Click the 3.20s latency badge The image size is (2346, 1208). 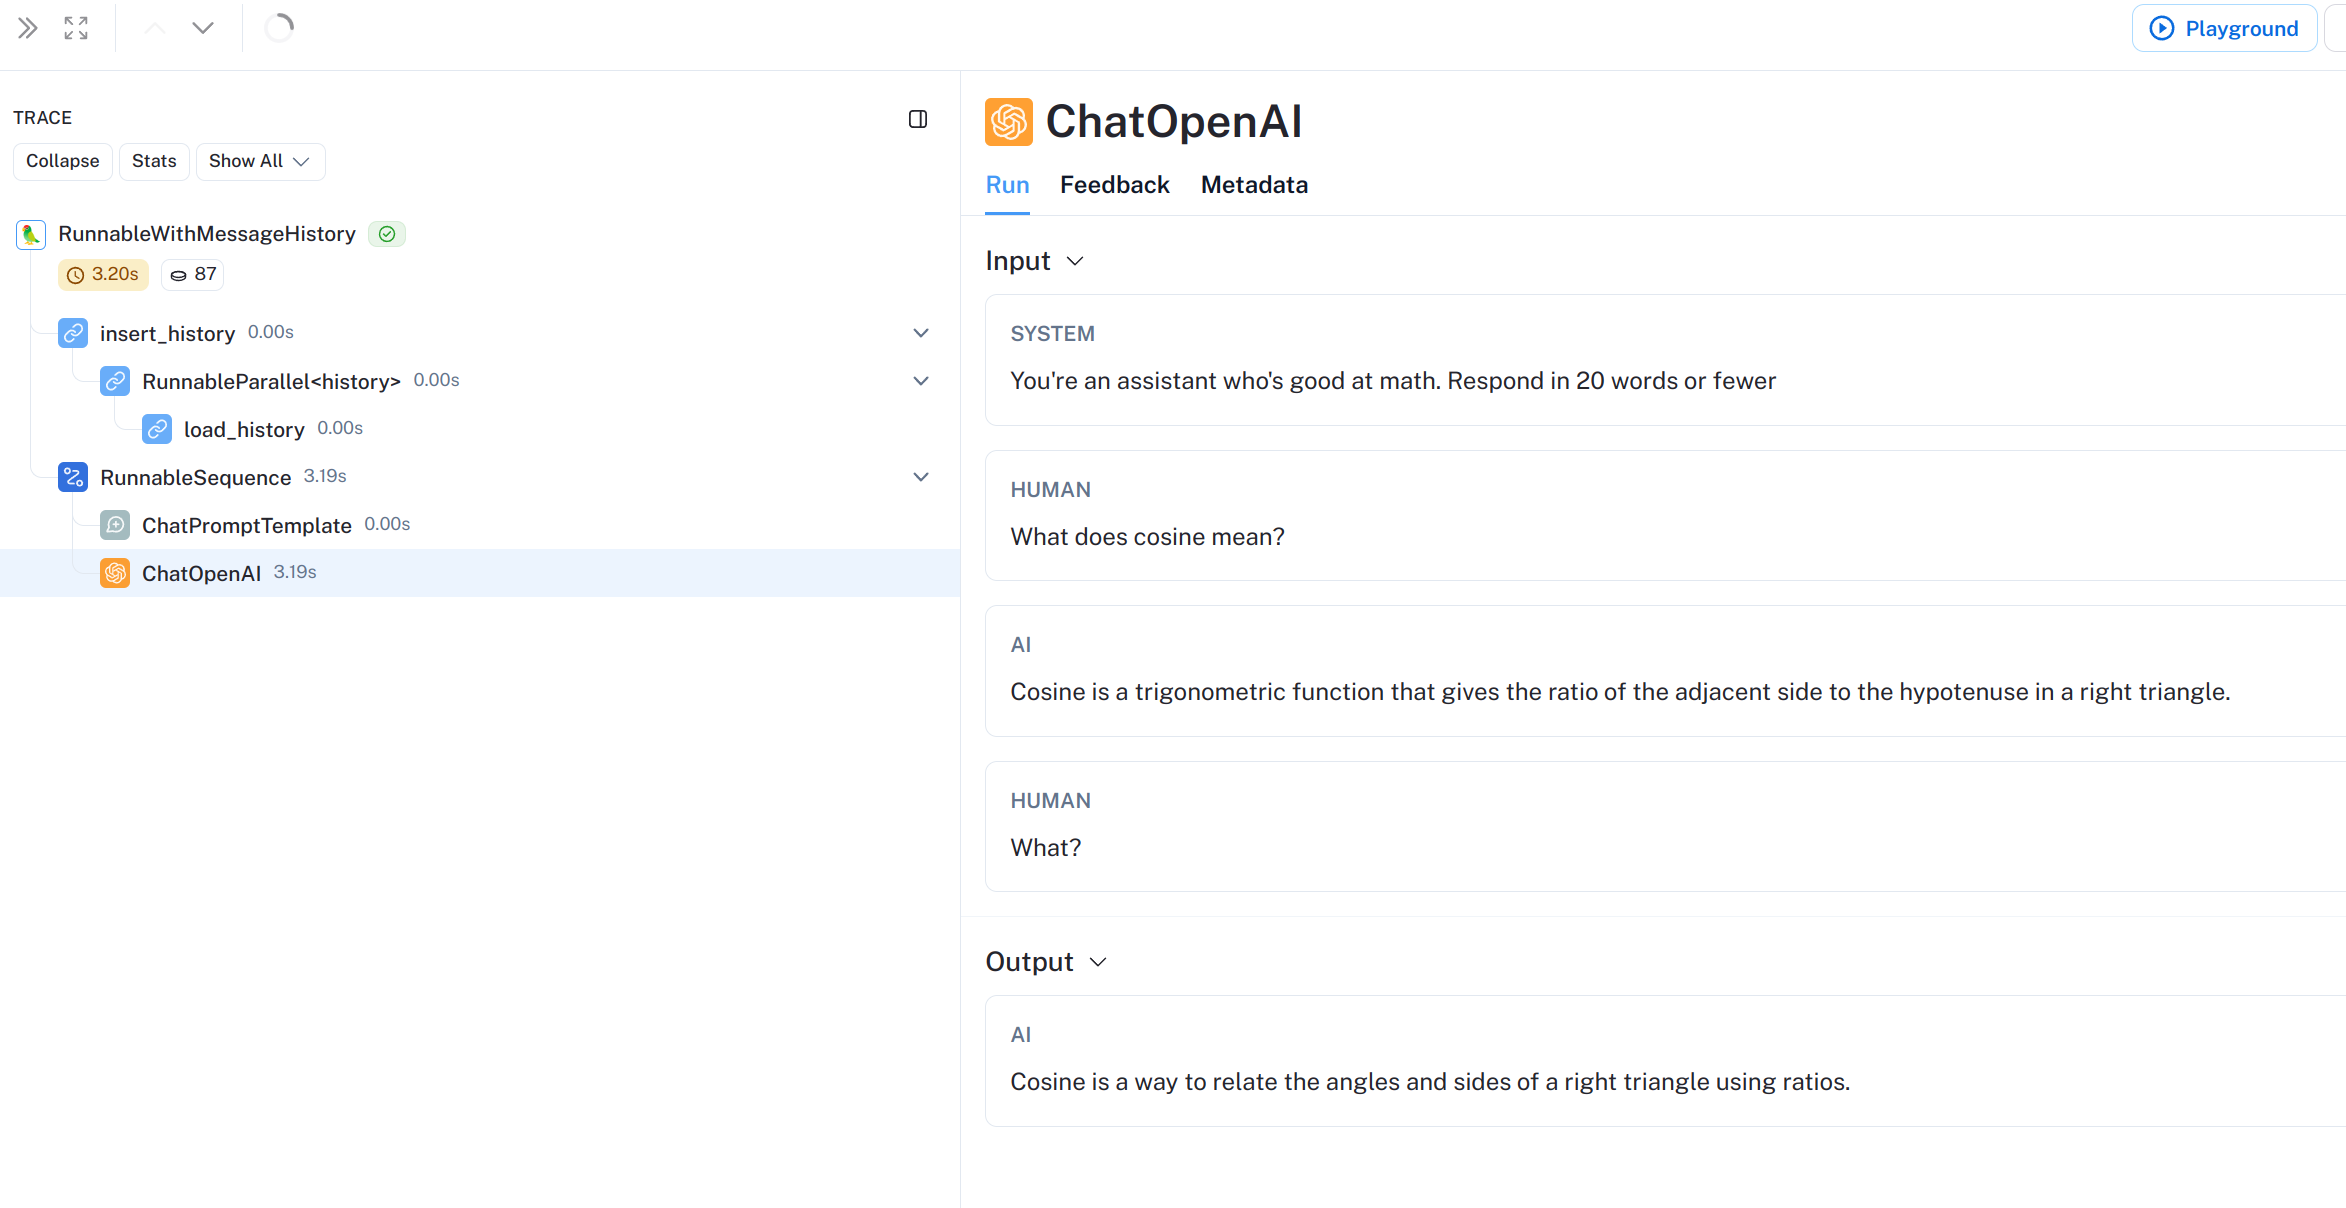[x=103, y=275]
